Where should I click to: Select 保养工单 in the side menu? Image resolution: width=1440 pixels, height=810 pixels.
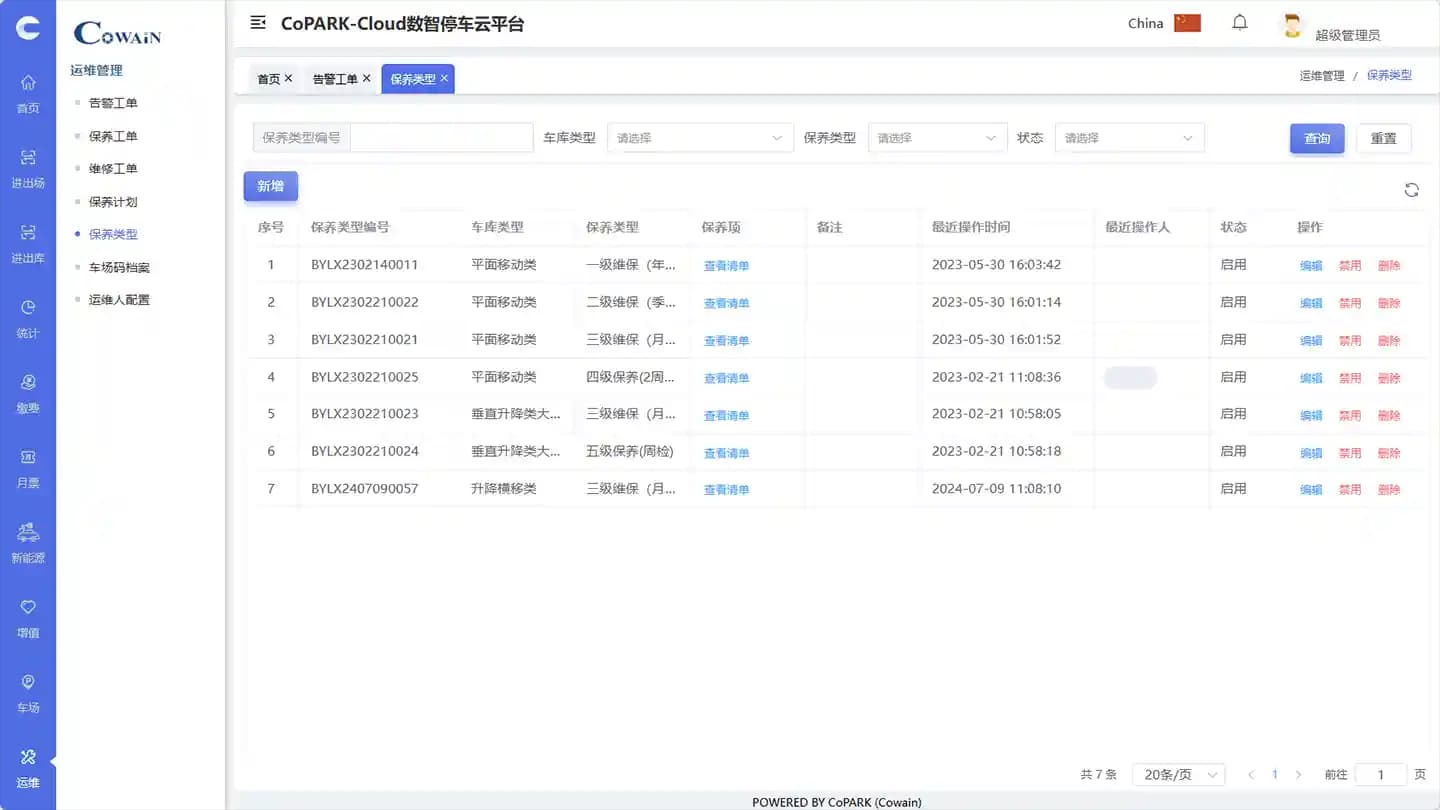(113, 136)
